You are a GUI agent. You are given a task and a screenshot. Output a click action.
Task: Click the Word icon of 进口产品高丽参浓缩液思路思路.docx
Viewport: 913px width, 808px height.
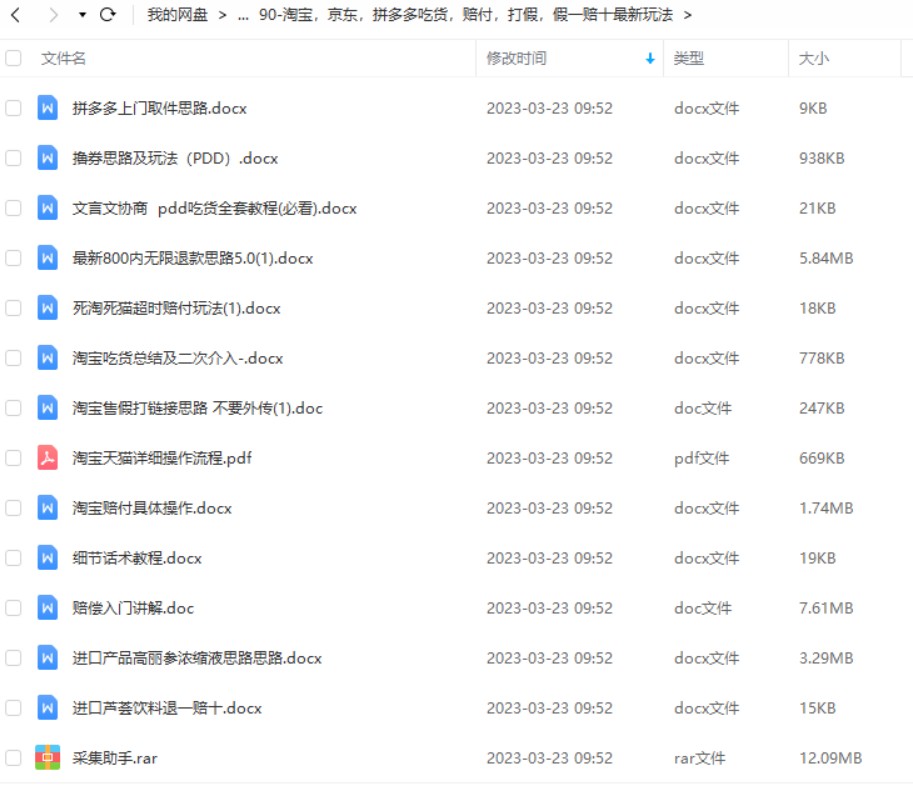pos(48,658)
